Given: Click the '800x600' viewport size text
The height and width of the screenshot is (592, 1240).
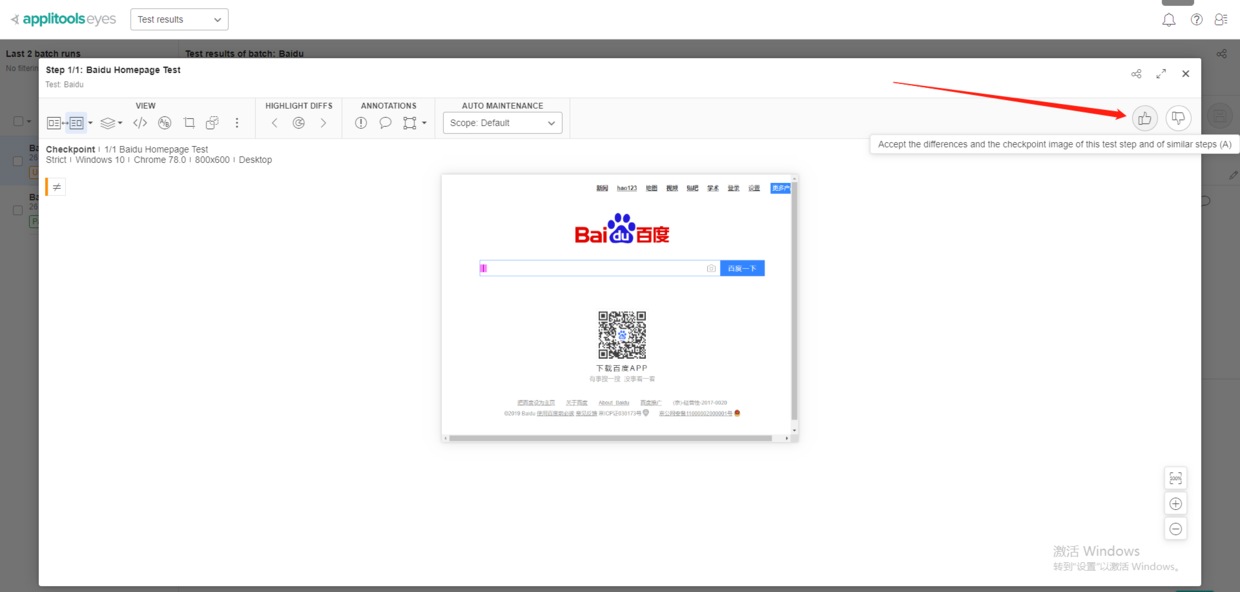Looking at the screenshot, I should (212, 160).
